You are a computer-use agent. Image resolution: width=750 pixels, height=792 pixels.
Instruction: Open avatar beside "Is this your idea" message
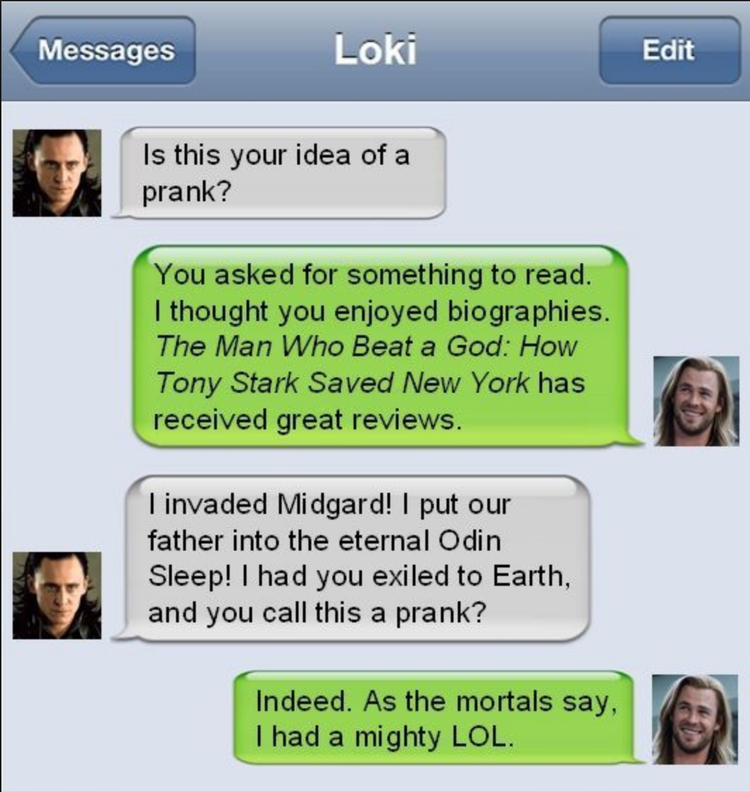tap(57, 173)
